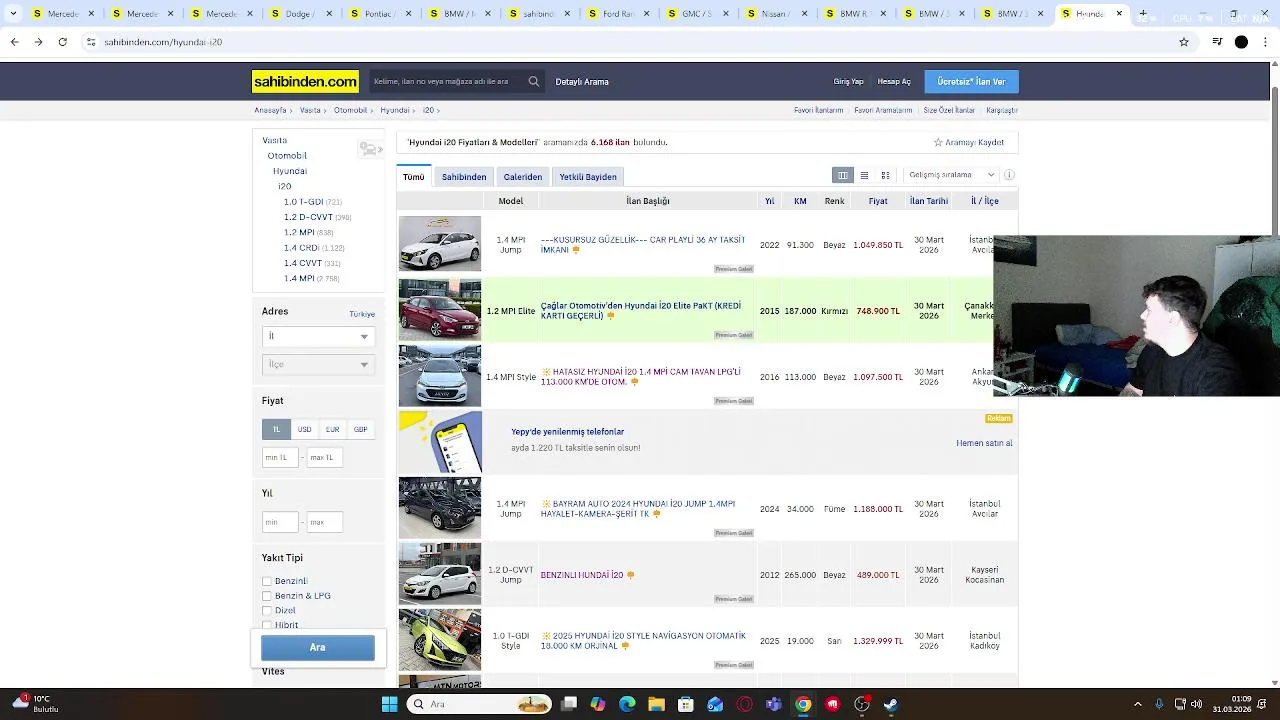Image resolution: width=1280 pixels, height=720 pixels.
Task: Click the min TL price field
Action: (x=280, y=457)
